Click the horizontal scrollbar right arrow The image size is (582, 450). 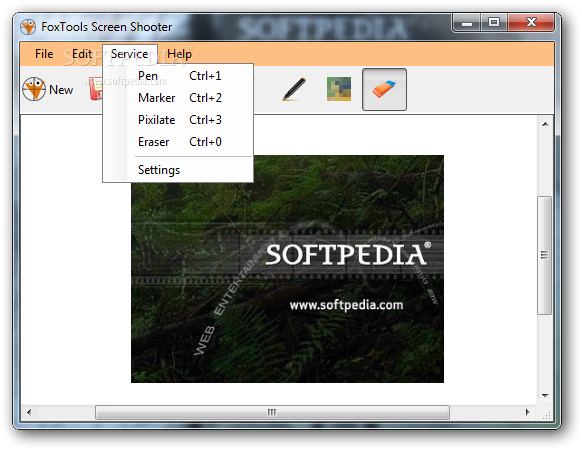[x=527, y=412]
